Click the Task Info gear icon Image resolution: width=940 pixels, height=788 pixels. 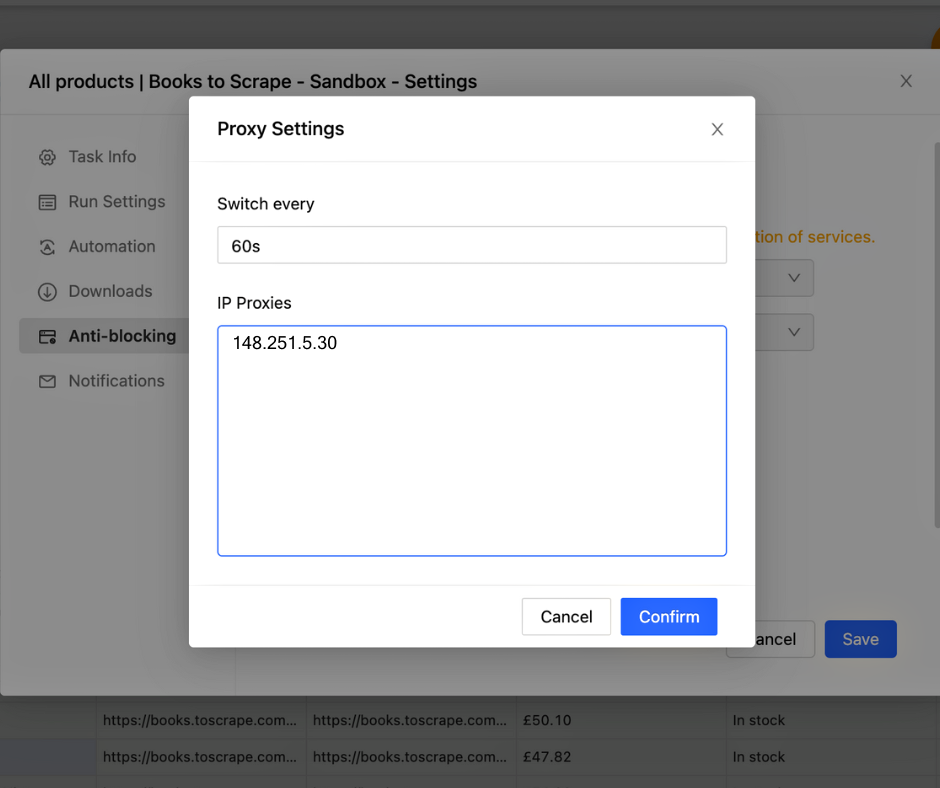(46, 157)
